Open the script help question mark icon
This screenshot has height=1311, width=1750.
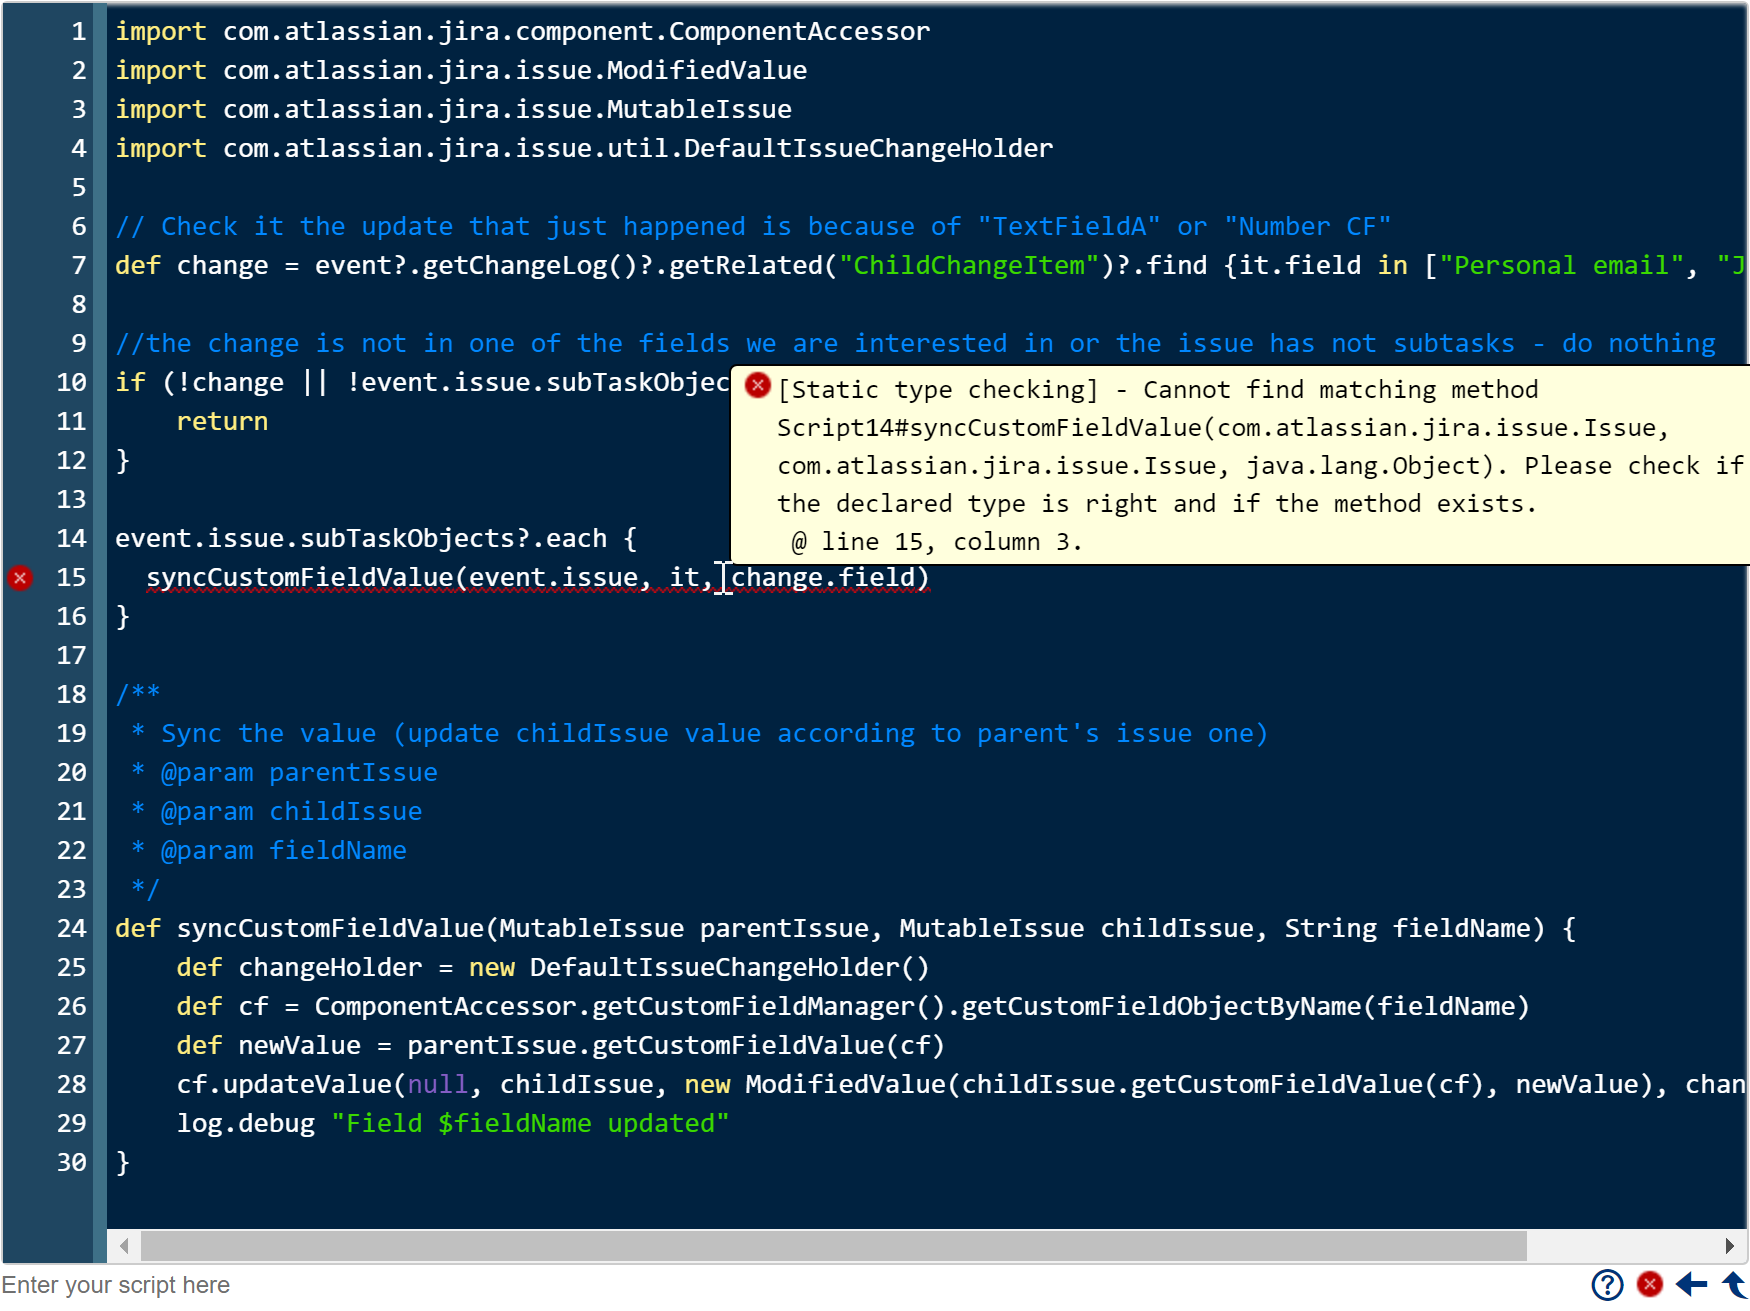coord(1607,1284)
